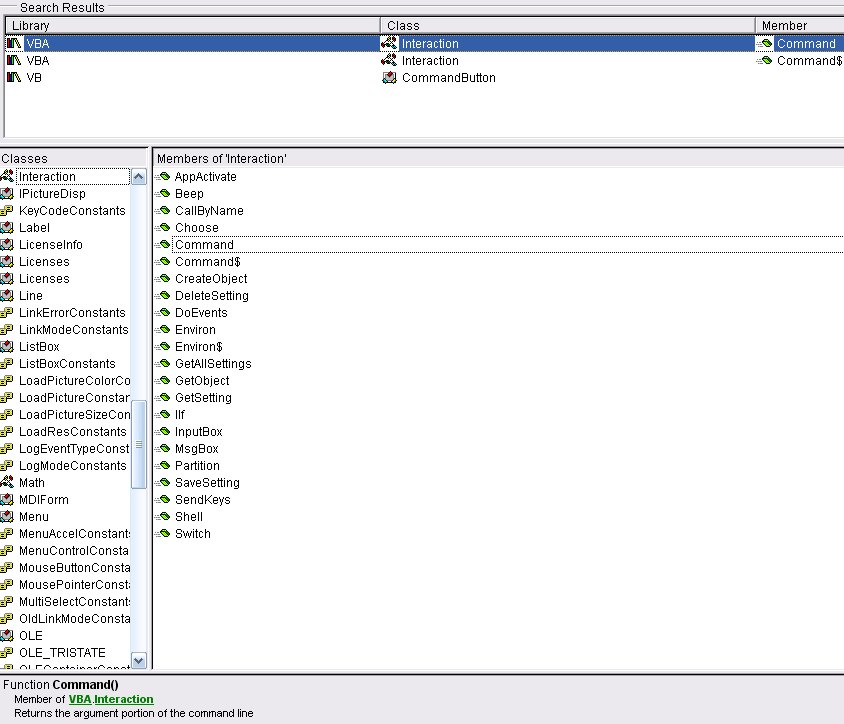Follow the Interaction class link
Screen dimensions: 844x724
(x=124, y=700)
